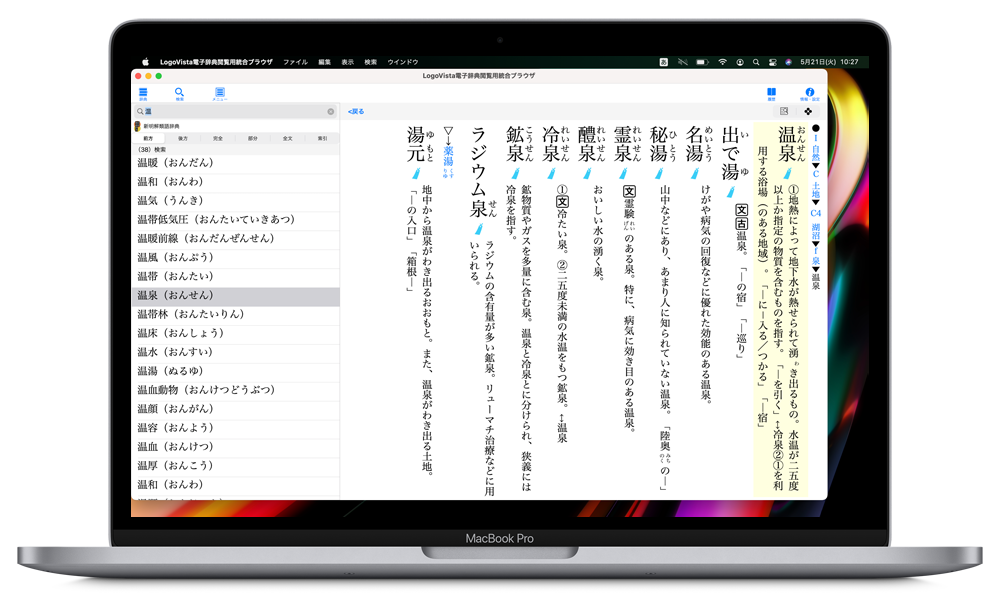Image resolution: width=1000 pixels, height=600 pixels.
Task: Click the four-diamond icon above the article
Action: (x=808, y=112)
